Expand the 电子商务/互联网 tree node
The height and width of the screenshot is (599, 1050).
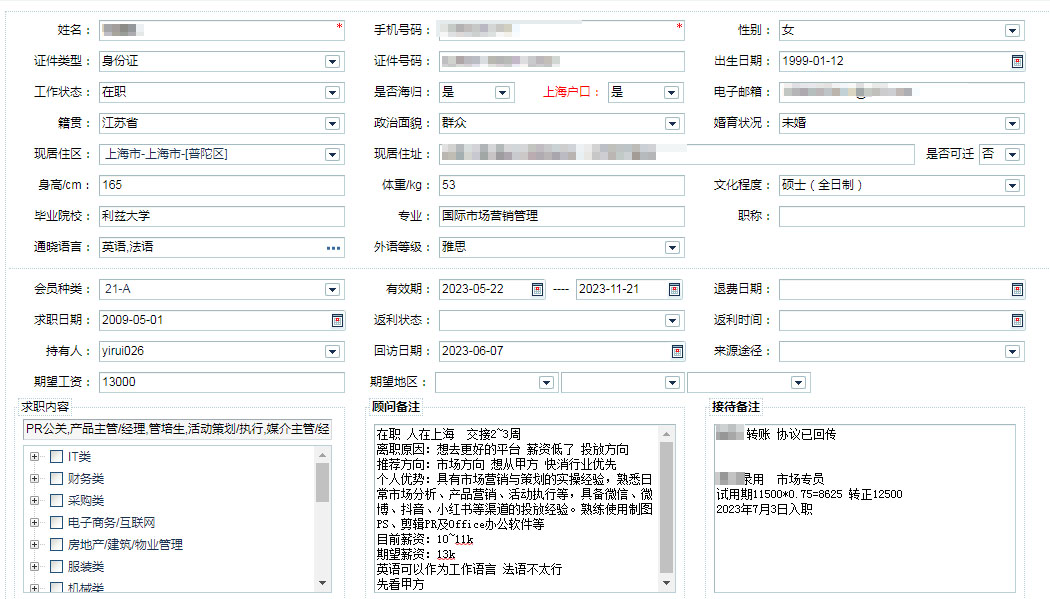[34, 523]
